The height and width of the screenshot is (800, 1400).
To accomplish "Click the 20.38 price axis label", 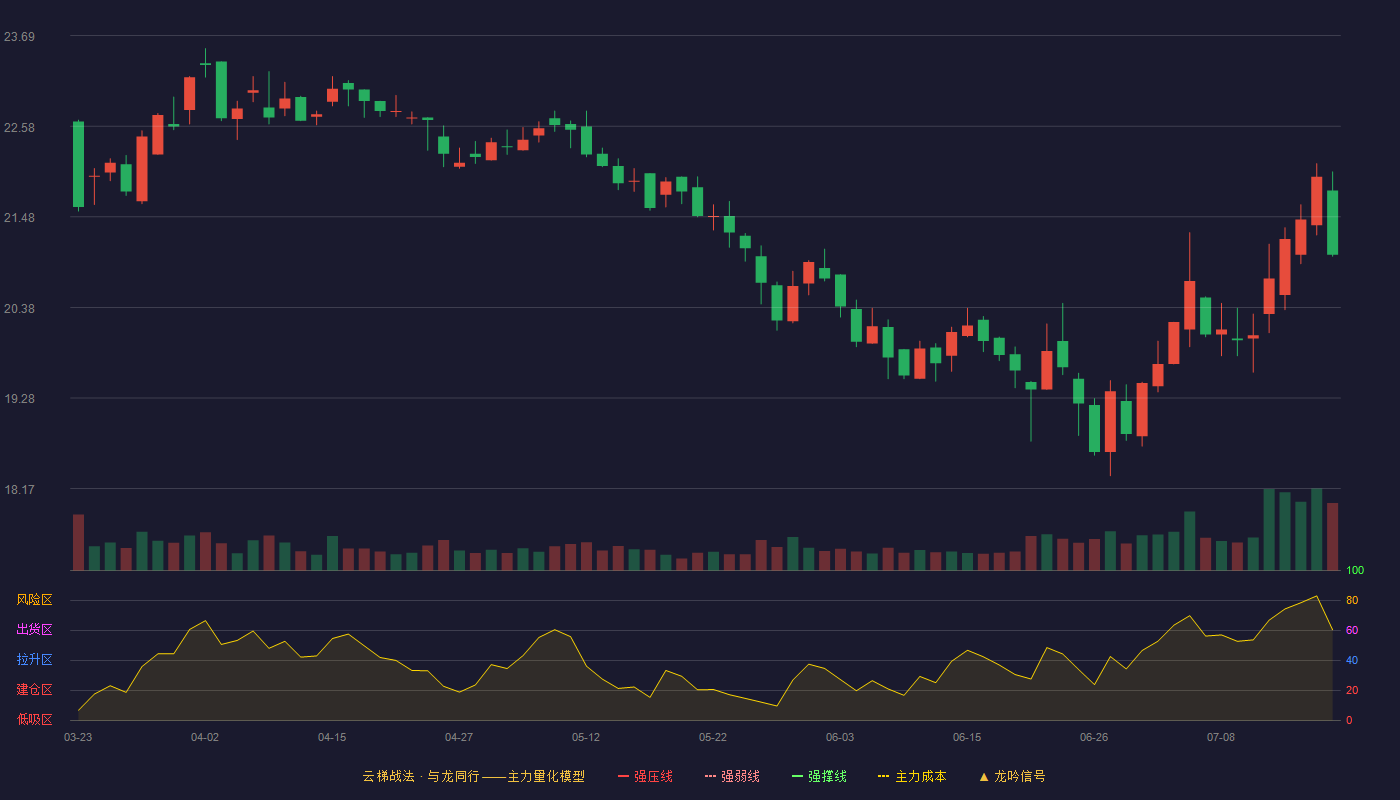I will pyautogui.click(x=19, y=309).
